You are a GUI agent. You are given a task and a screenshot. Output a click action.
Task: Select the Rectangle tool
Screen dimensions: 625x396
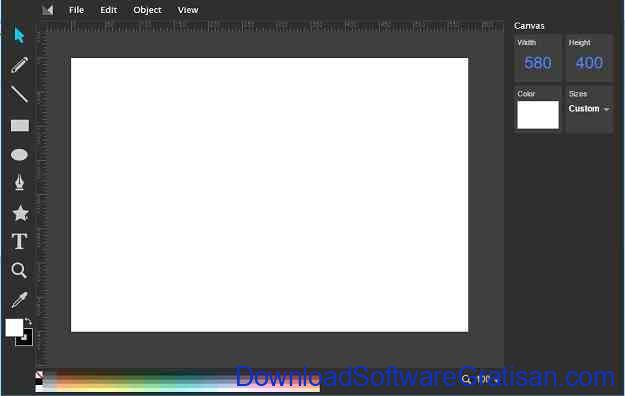click(20, 126)
